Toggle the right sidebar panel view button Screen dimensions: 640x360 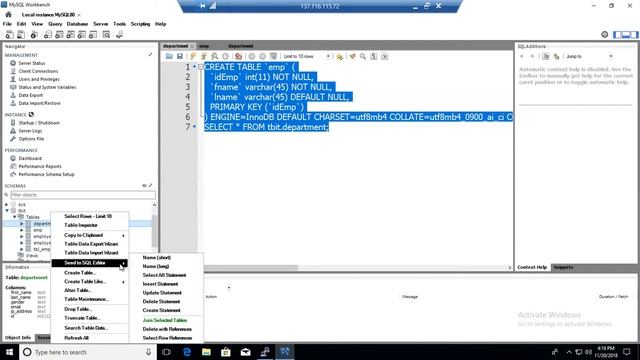(x=634, y=35)
